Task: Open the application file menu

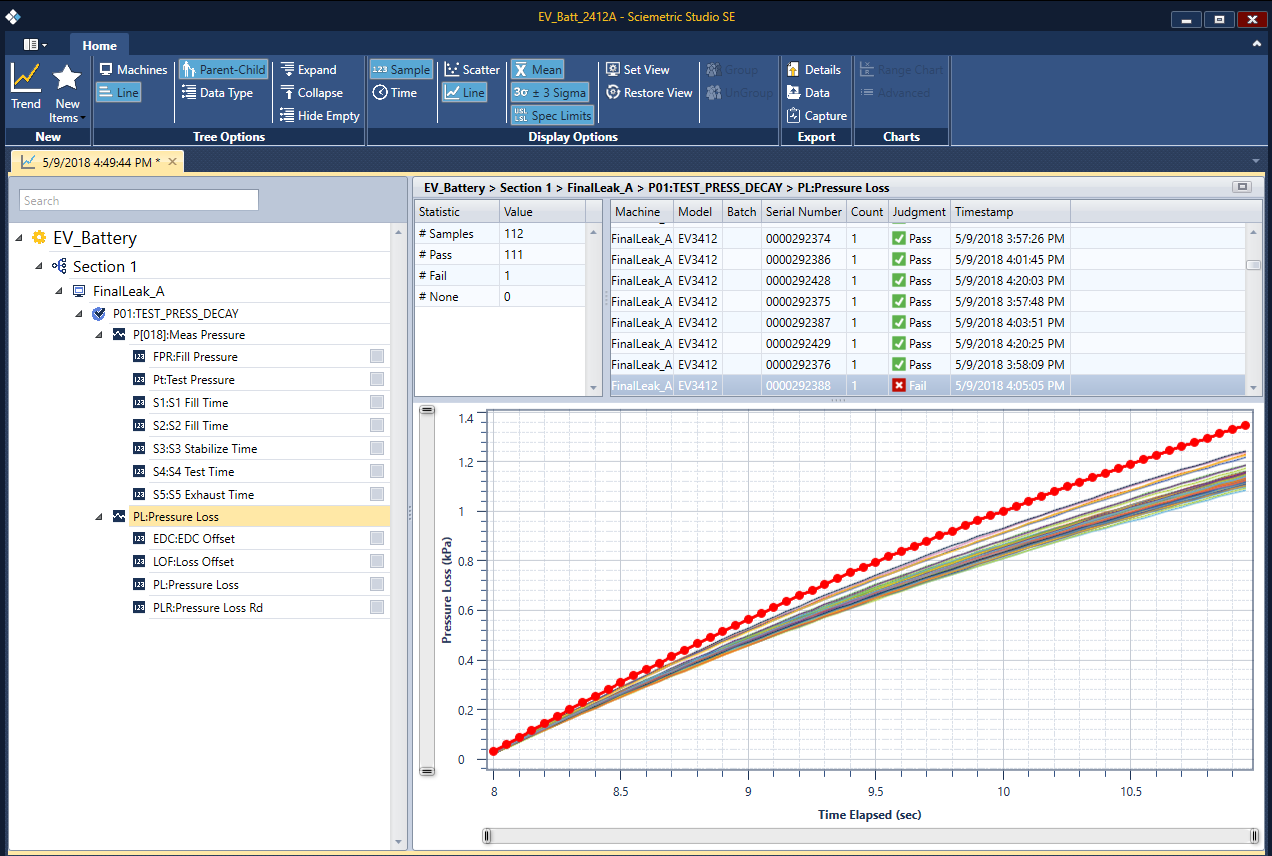Action: tap(35, 45)
